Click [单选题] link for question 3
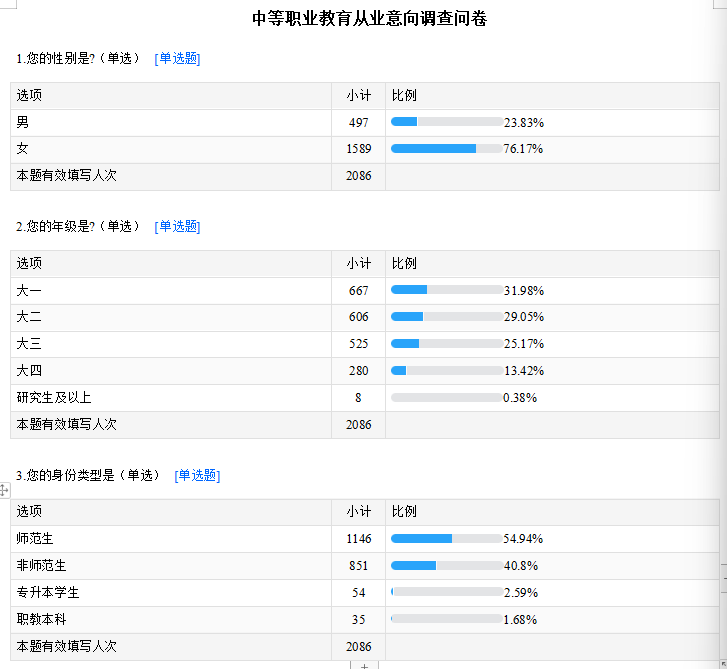This screenshot has height=669, width=727. click(x=197, y=476)
